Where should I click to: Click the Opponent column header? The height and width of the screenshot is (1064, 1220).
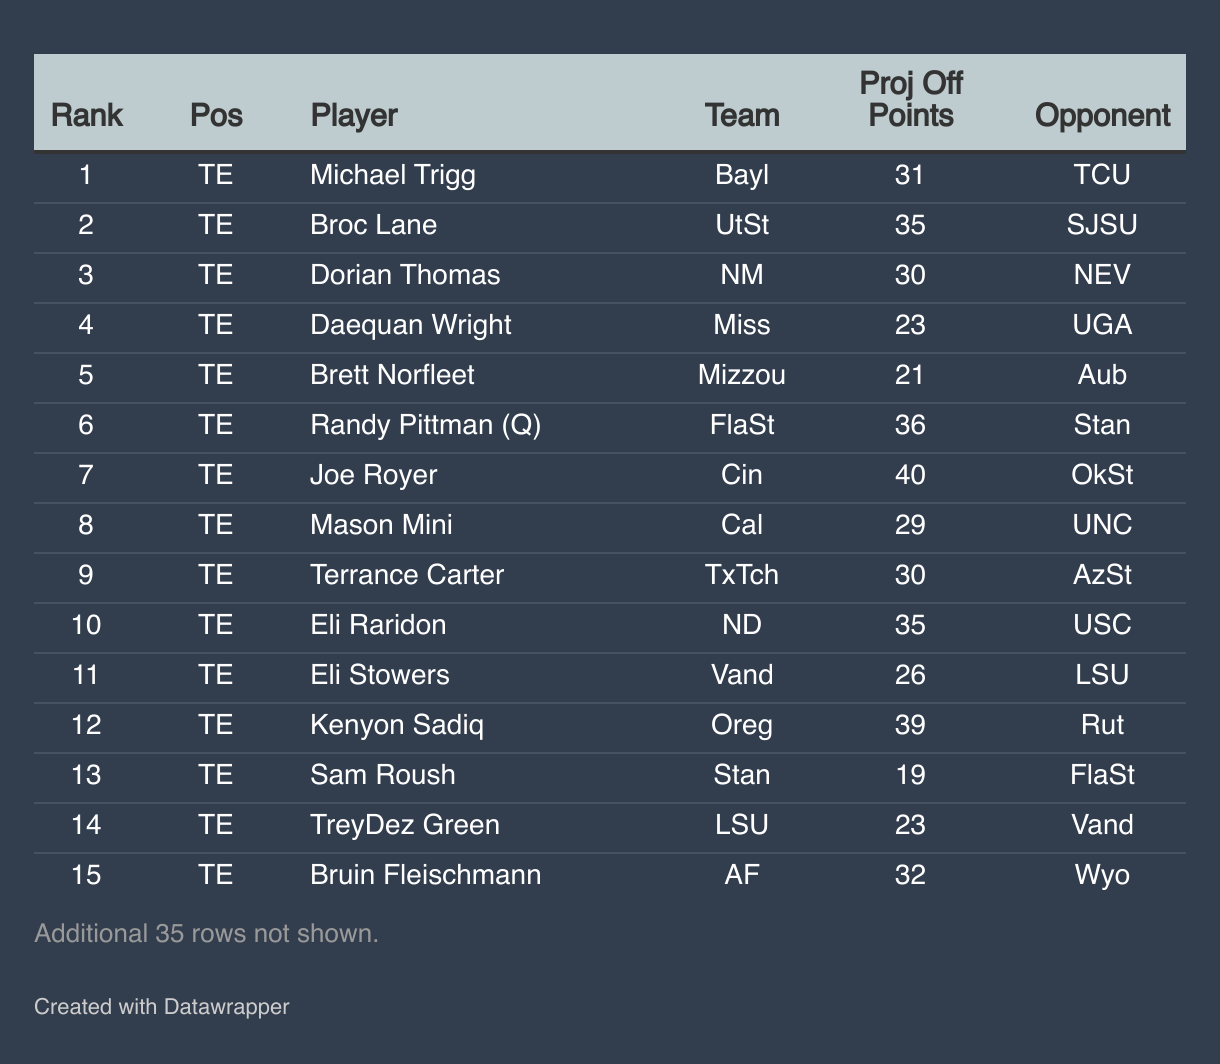coord(1102,115)
